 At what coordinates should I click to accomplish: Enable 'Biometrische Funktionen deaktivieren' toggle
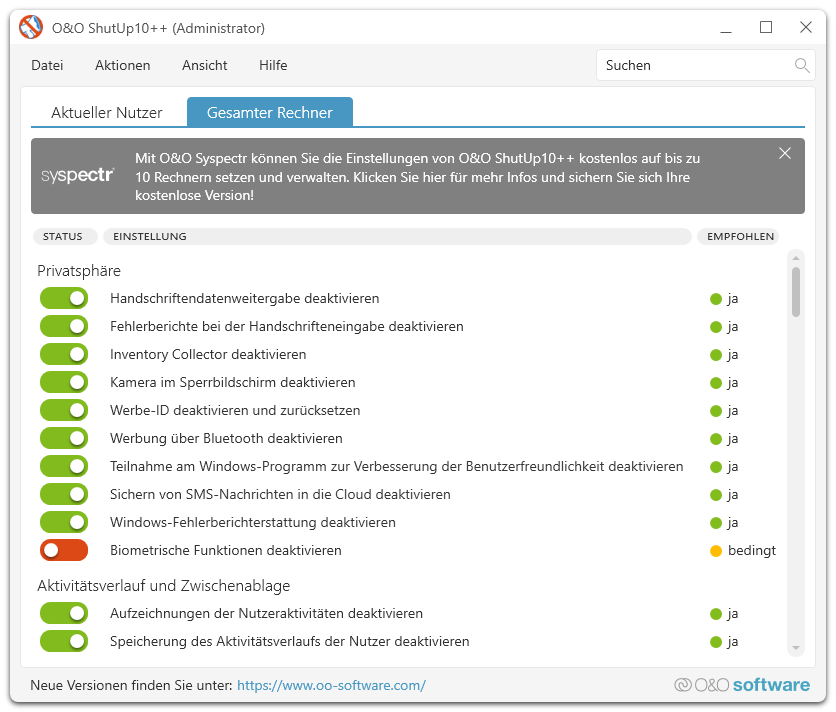64,550
